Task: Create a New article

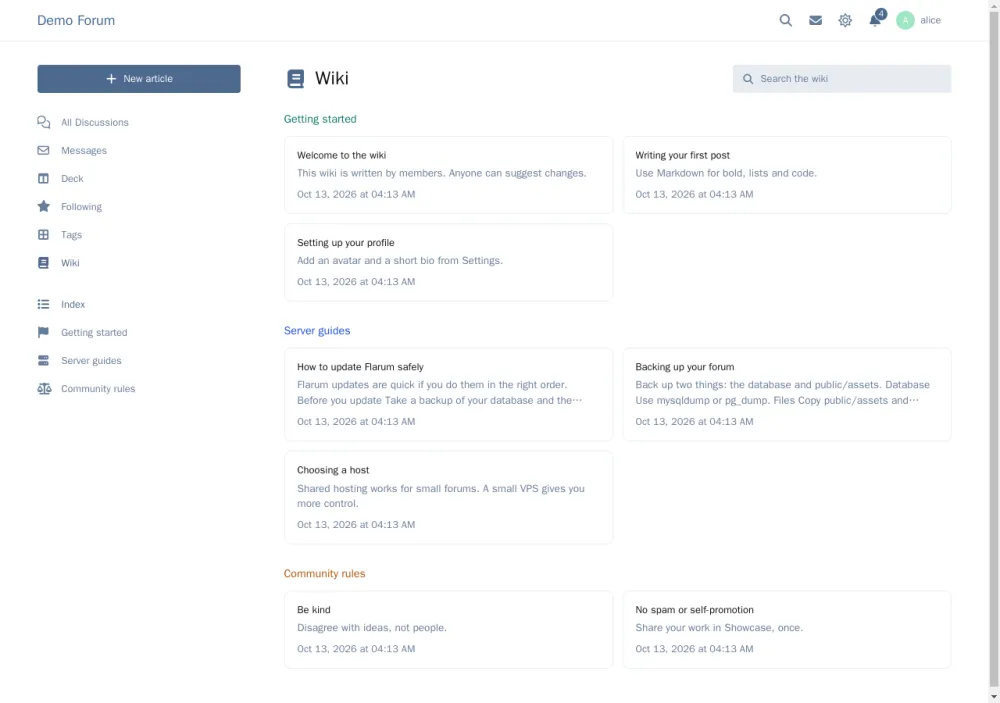Action: point(139,78)
